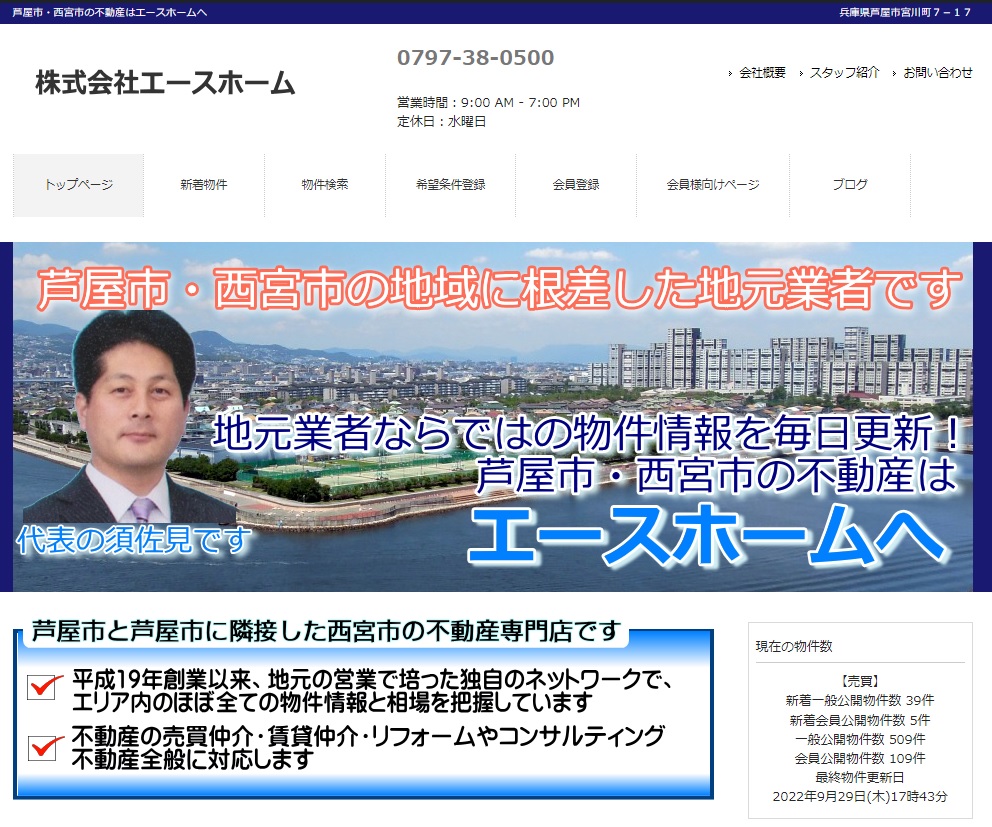
Task: Click the 【売買】 label
Action: [x=860, y=681]
